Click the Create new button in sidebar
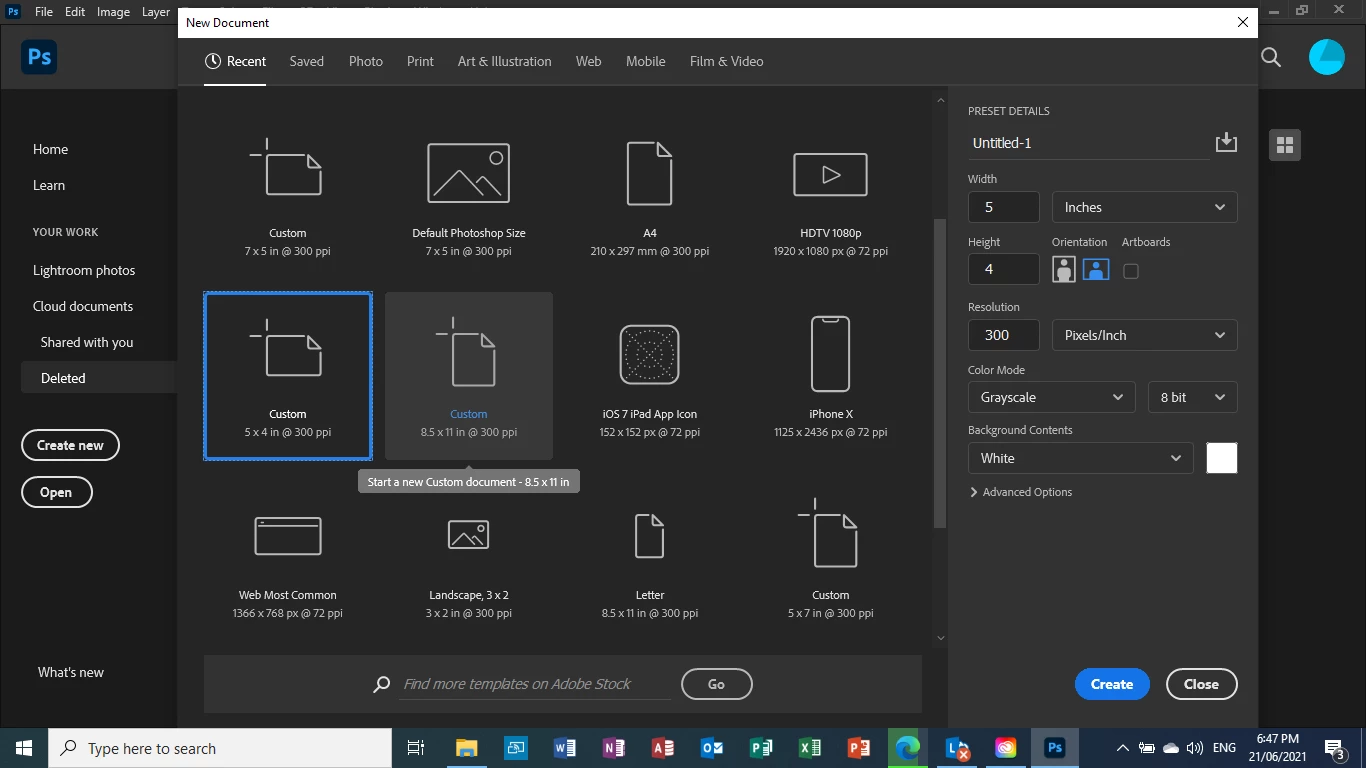The width and height of the screenshot is (1366, 768). (70, 445)
